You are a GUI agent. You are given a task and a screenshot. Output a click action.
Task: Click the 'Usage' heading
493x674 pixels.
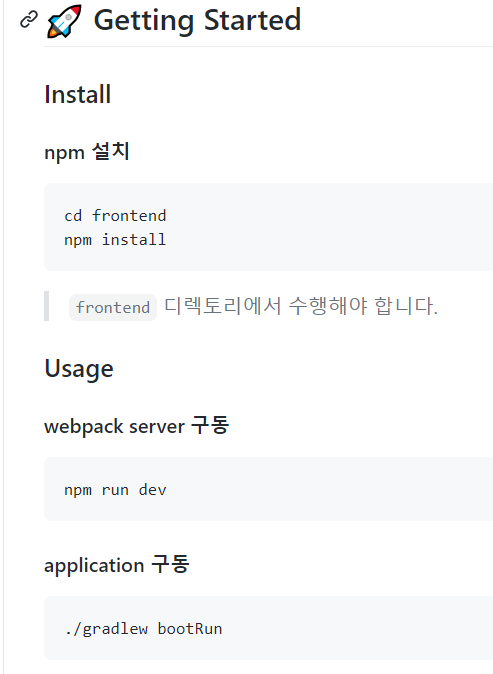tap(79, 369)
